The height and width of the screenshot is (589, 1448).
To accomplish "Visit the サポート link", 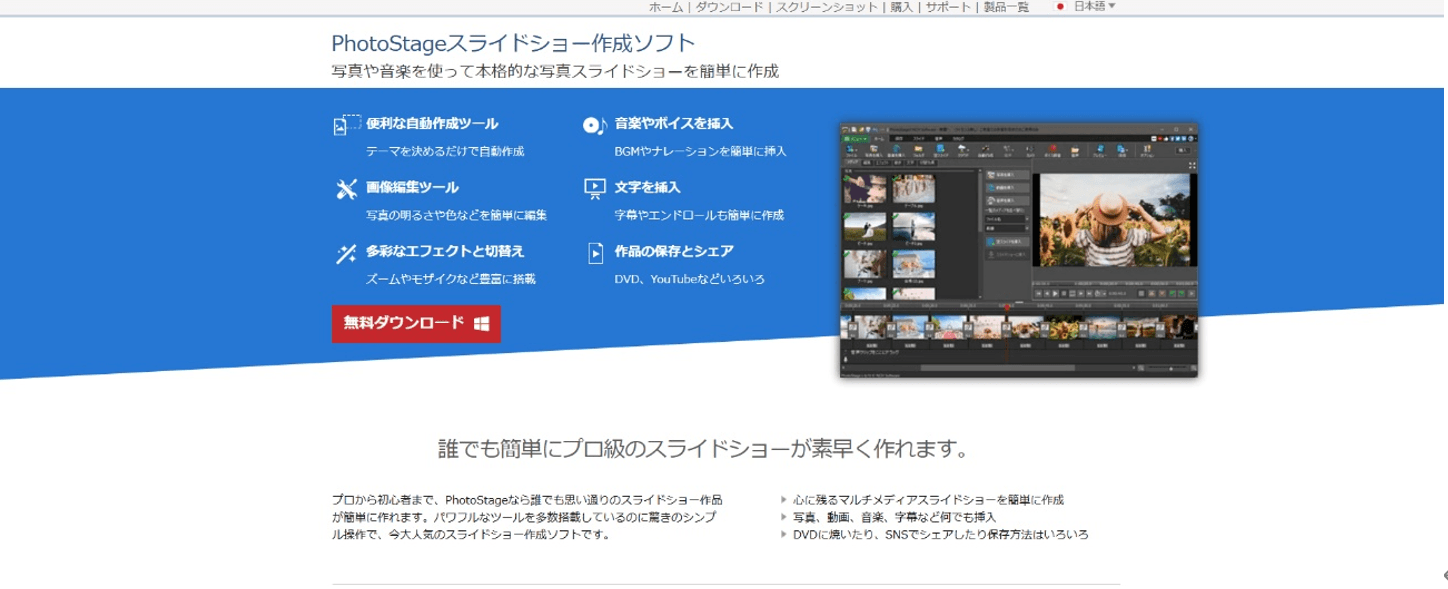I will pos(949,7).
